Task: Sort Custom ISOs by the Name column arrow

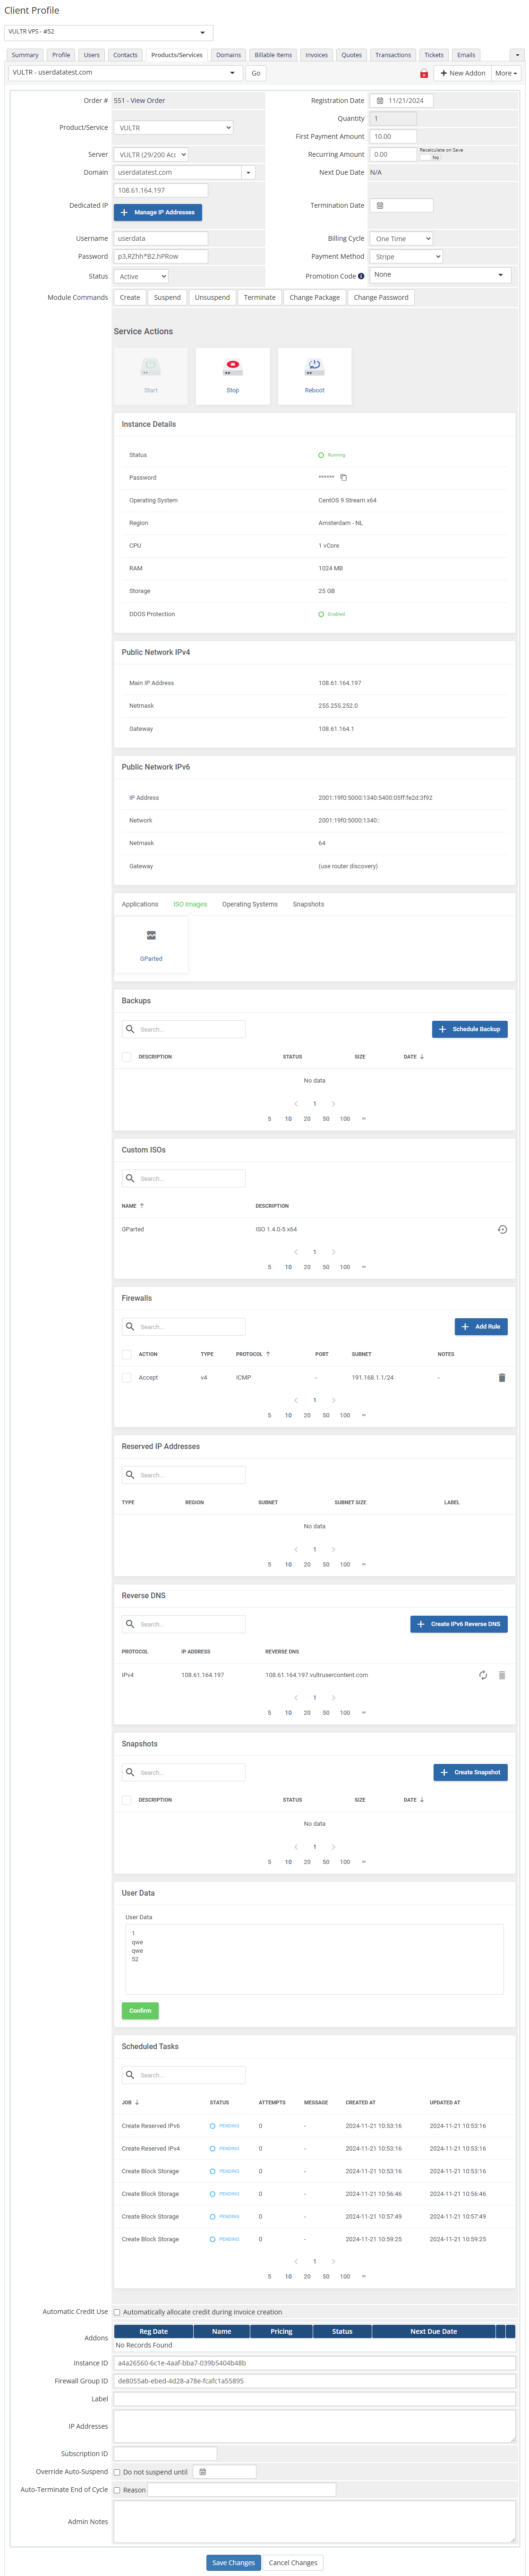Action: tap(142, 1206)
